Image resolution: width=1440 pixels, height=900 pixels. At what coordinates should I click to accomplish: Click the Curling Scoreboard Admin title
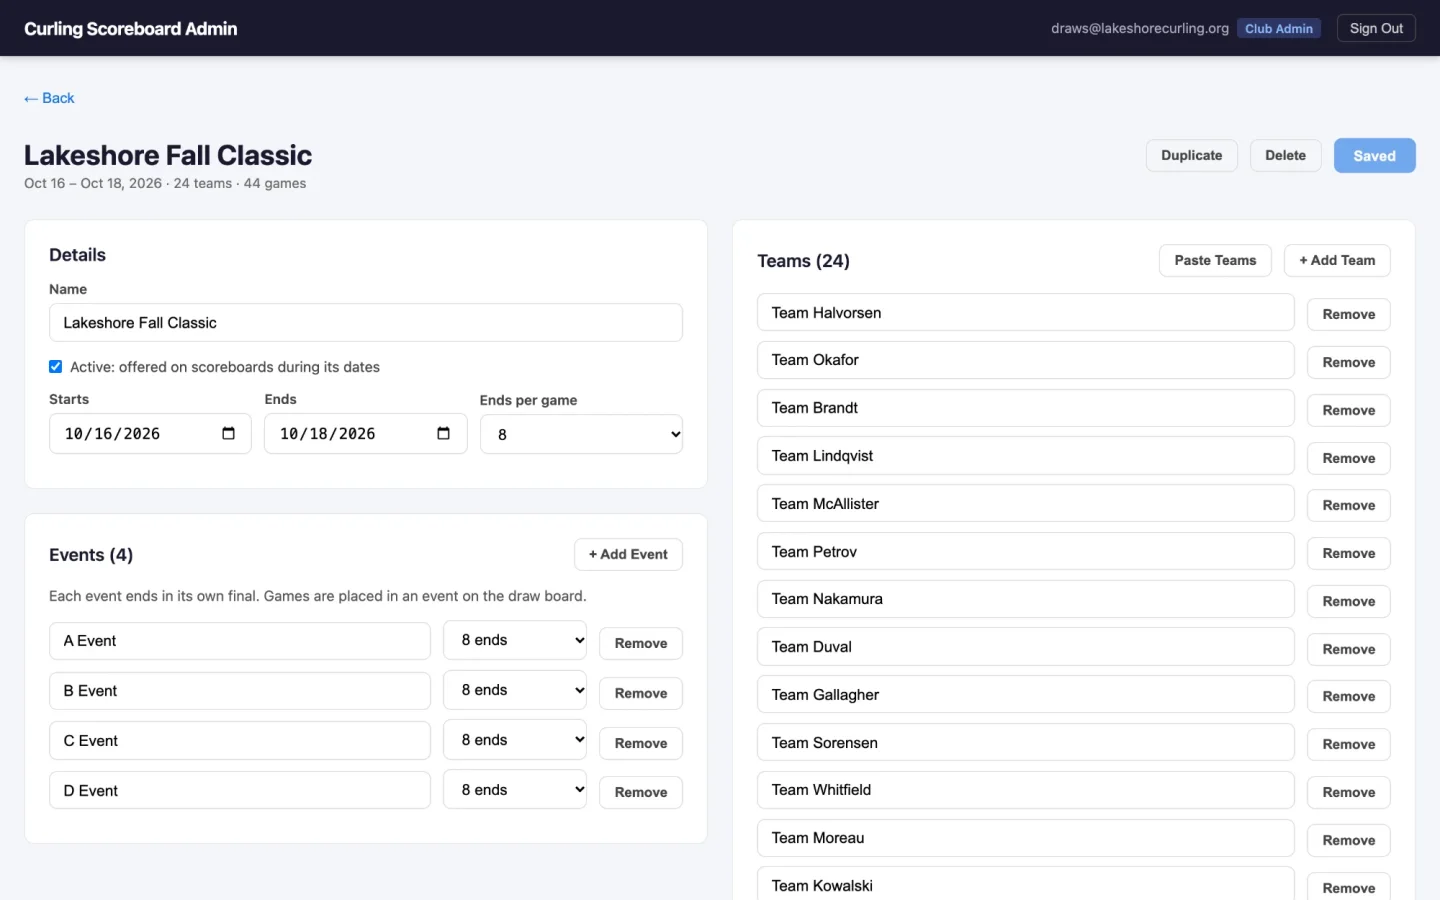click(x=131, y=29)
